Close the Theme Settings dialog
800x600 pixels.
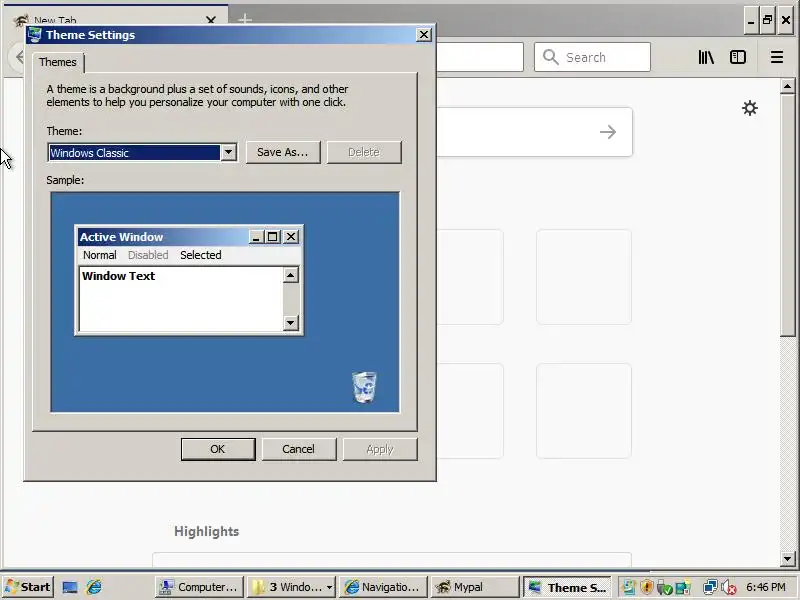click(424, 35)
